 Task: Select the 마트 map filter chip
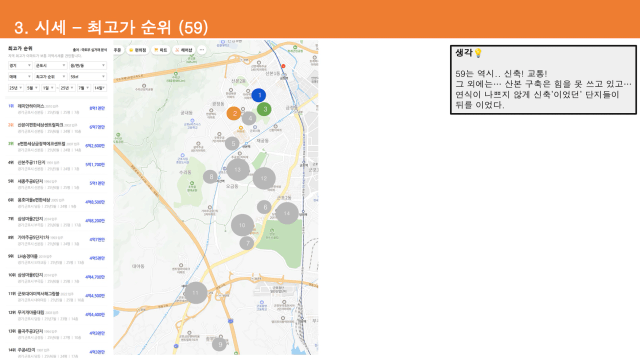pos(161,50)
